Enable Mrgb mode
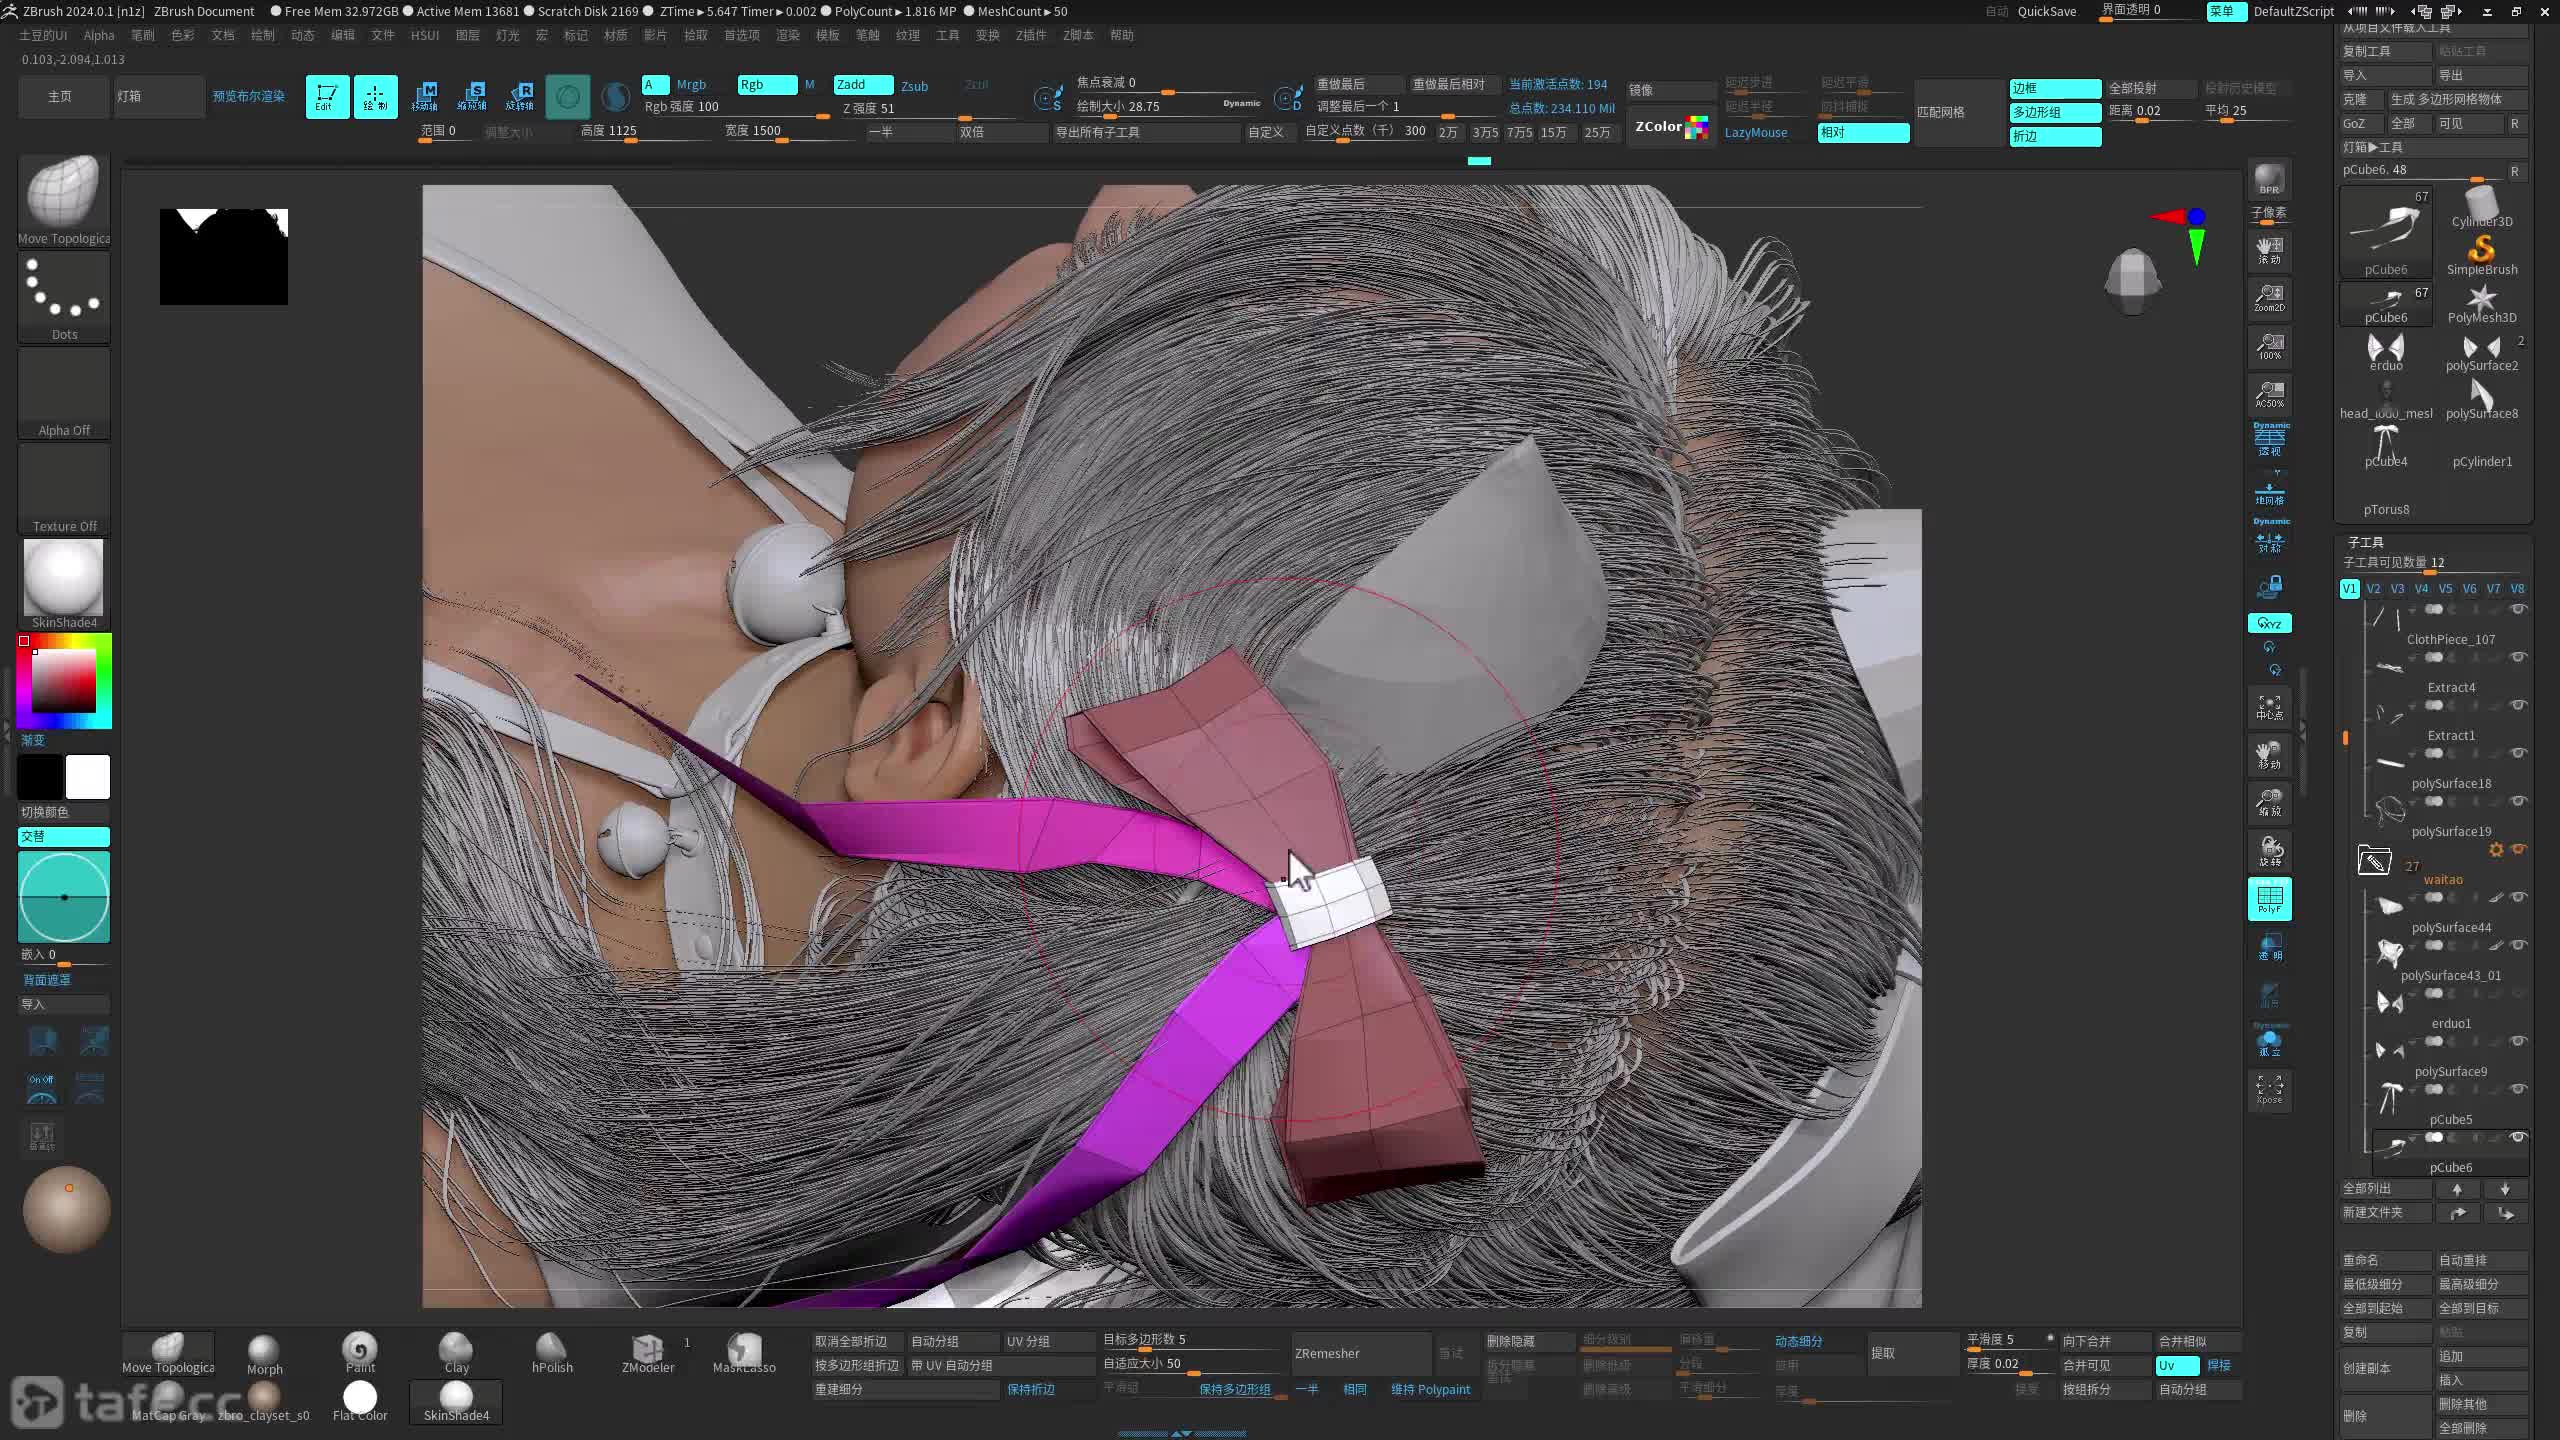The image size is (2560, 1440). pos(691,85)
